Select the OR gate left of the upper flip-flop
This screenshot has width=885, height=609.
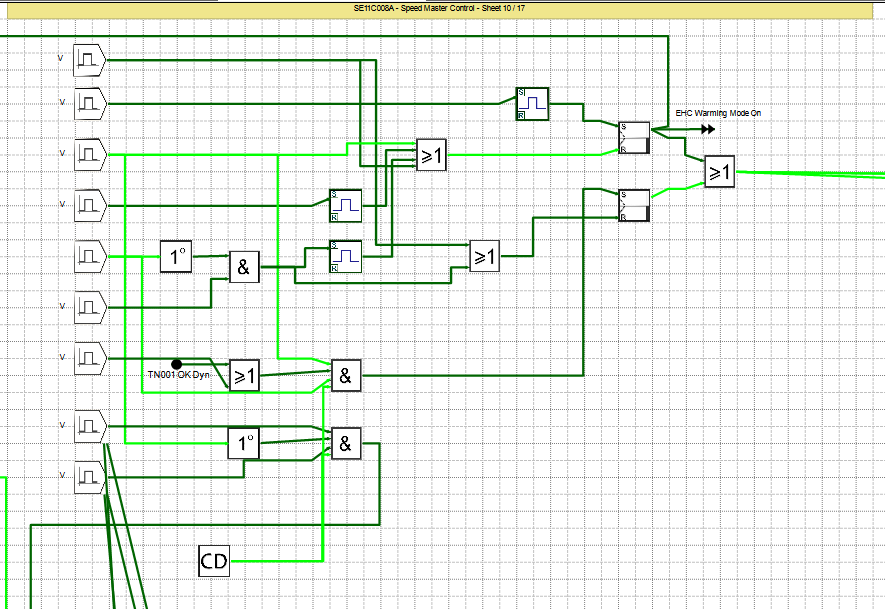tap(432, 155)
